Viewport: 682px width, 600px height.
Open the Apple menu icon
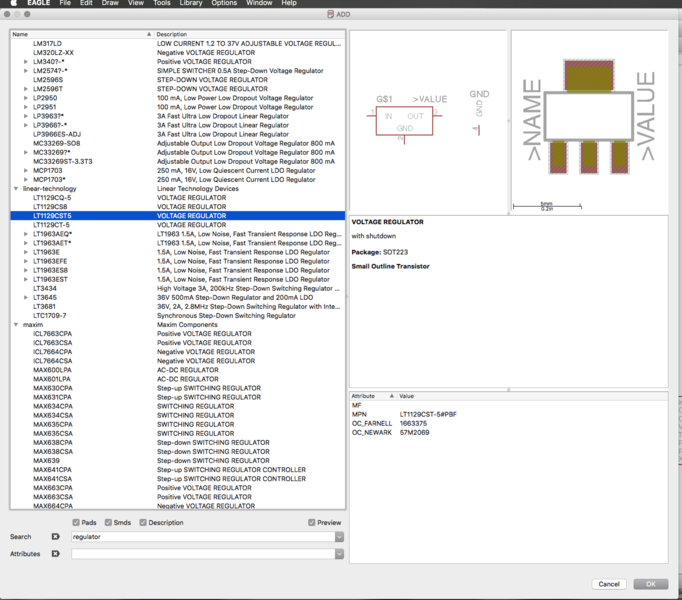tap(13, 4)
